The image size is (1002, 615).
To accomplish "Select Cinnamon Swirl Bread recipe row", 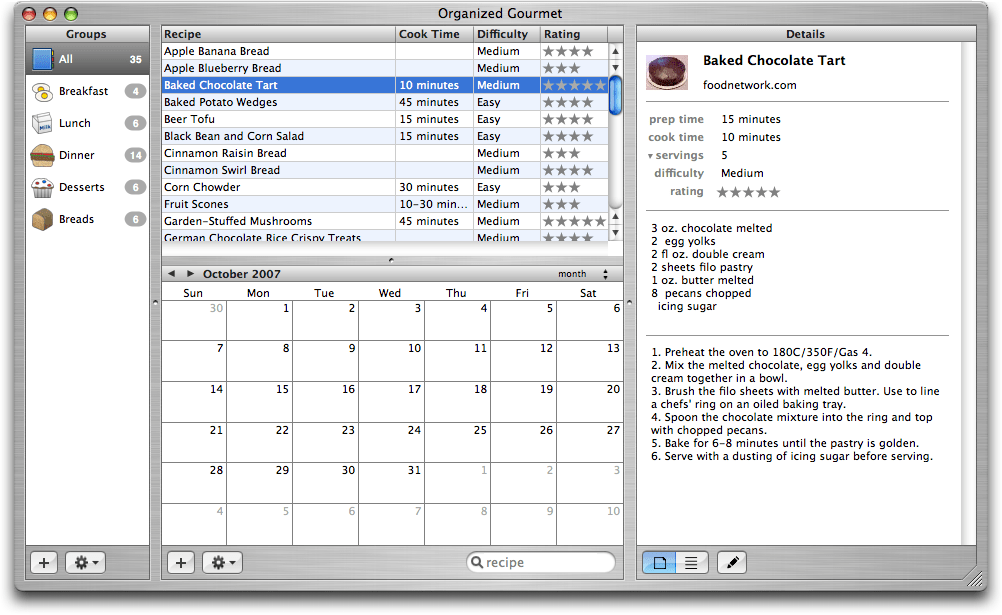I will (385, 170).
